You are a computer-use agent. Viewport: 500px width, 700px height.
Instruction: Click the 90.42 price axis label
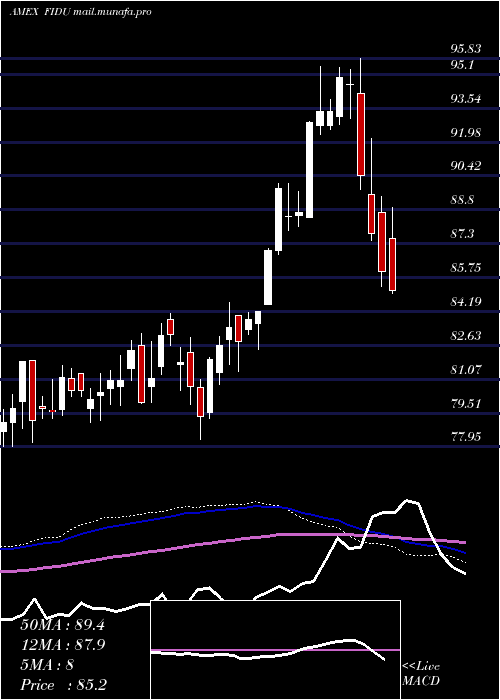pyautogui.click(x=465, y=166)
